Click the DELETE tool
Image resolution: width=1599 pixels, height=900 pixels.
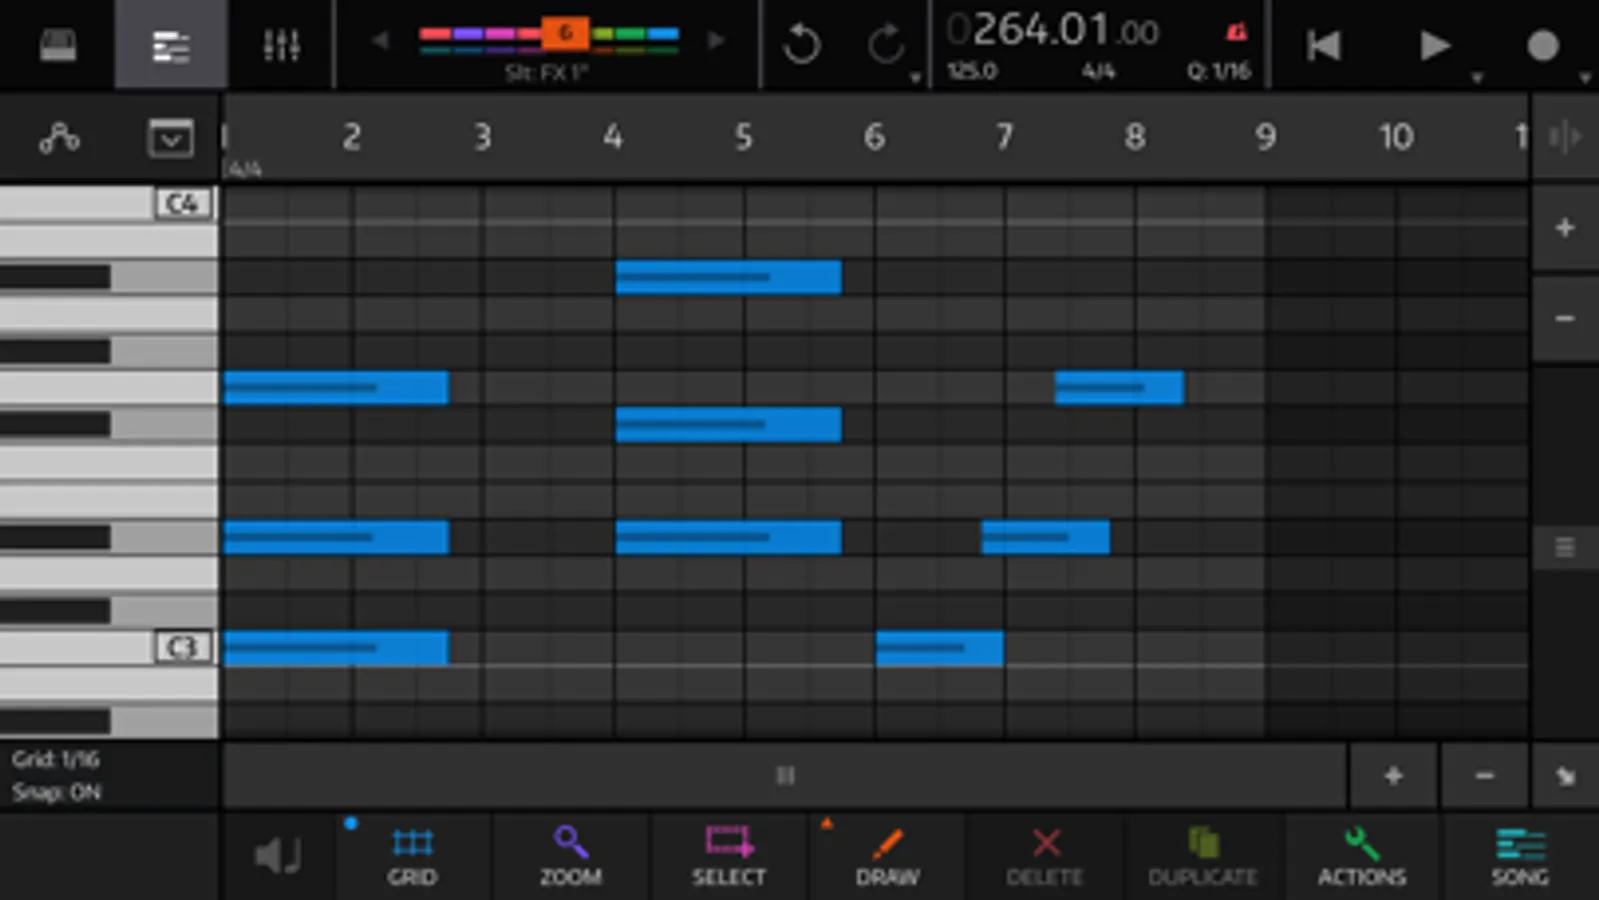[1045, 857]
